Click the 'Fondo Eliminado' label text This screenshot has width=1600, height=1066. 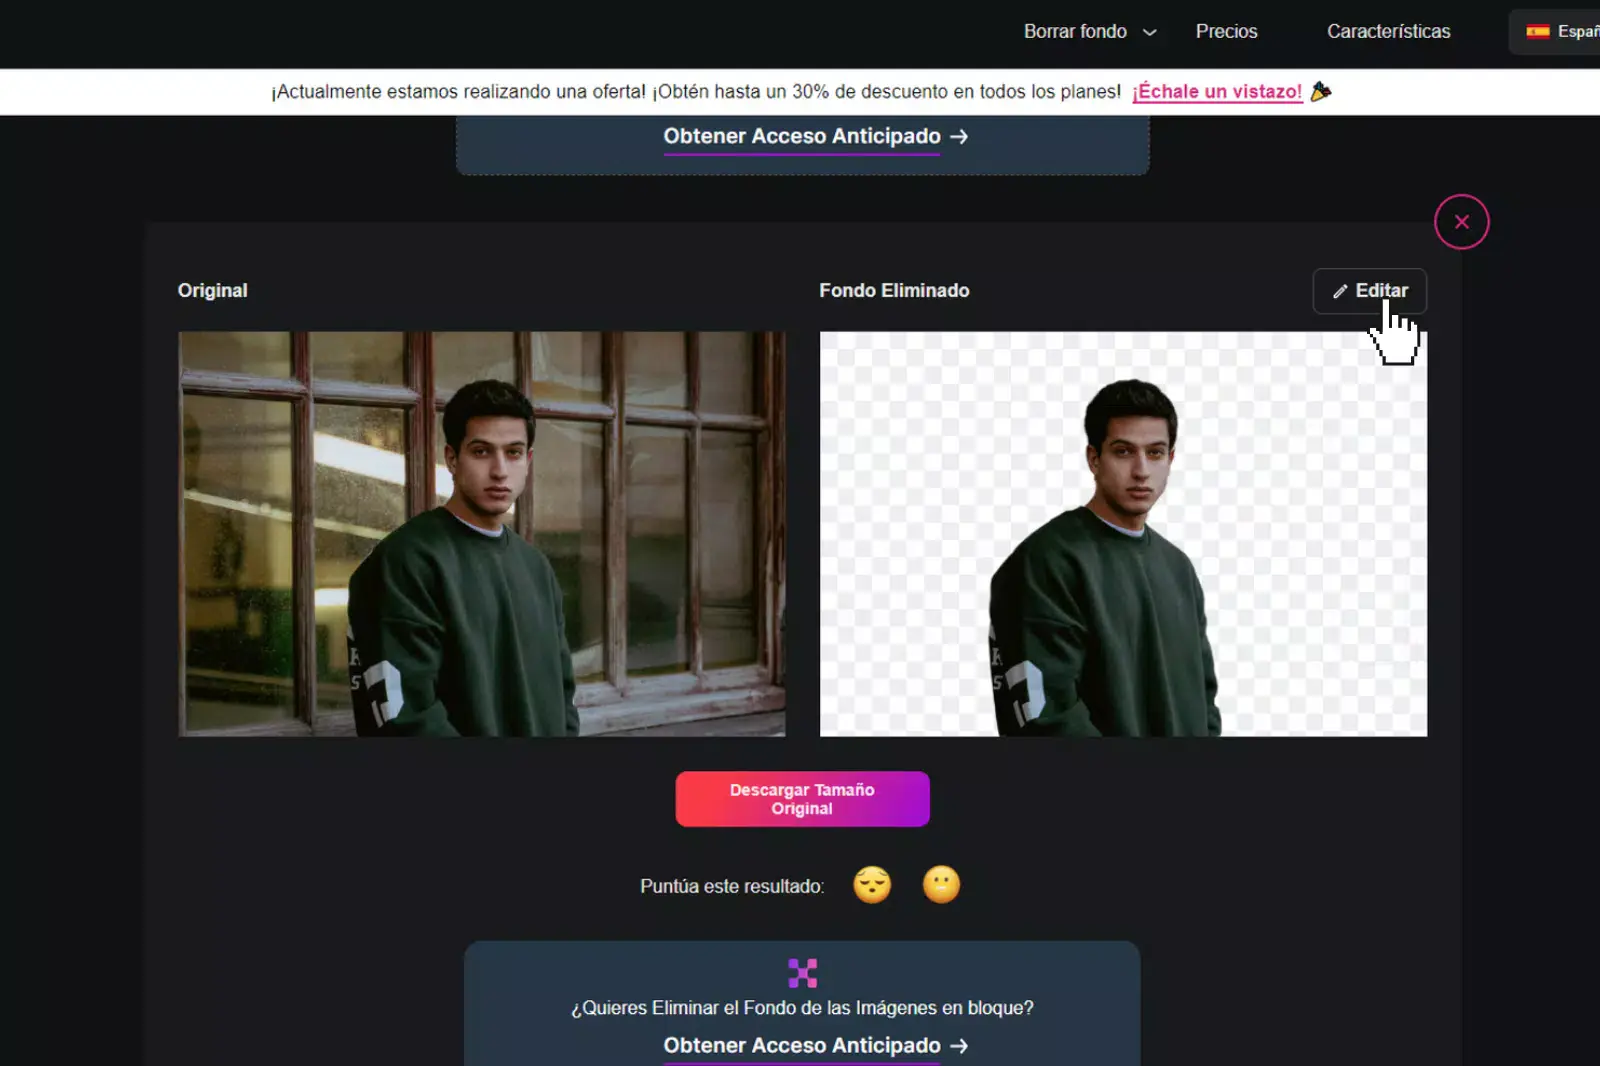pyautogui.click(x=894, y=291)
